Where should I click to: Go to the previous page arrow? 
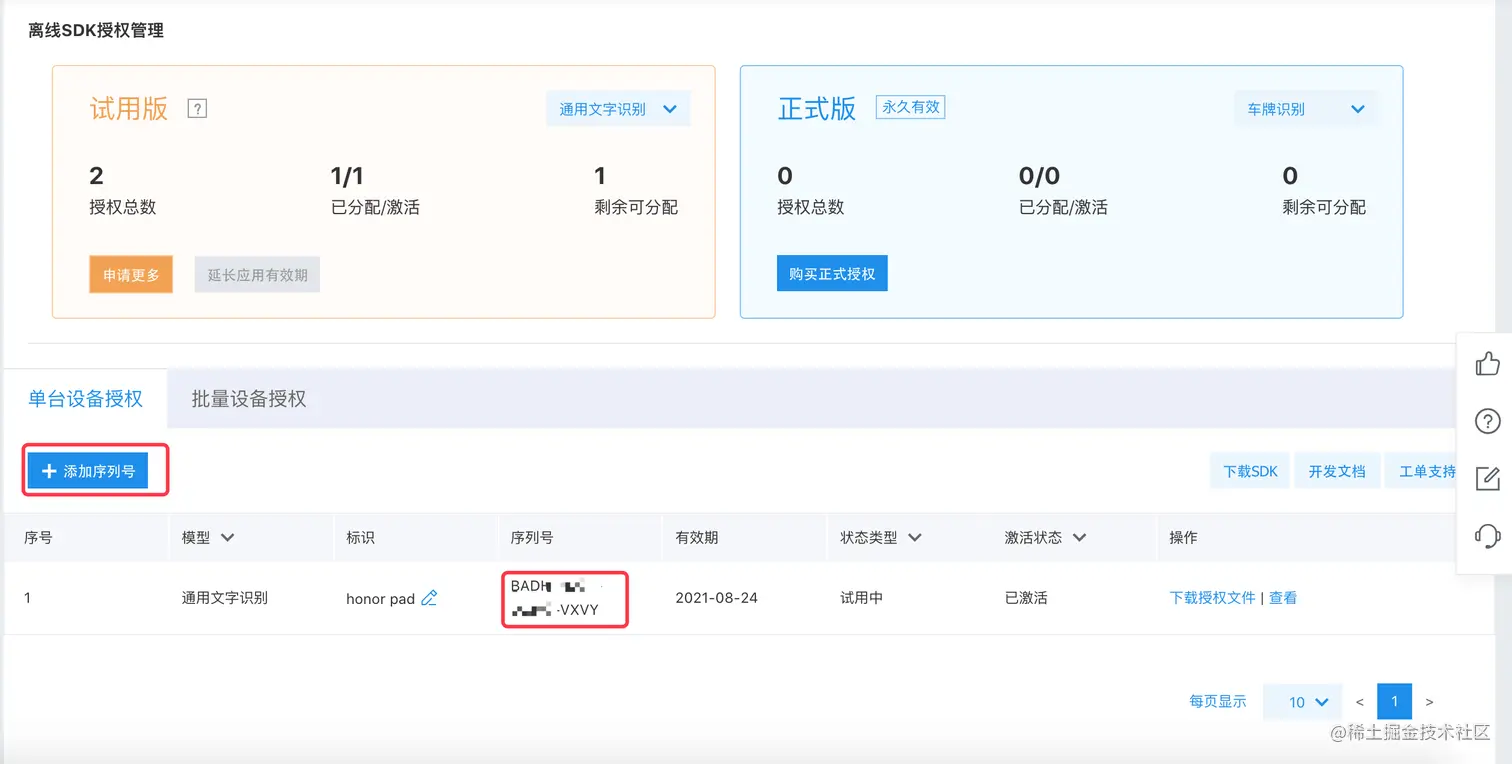click(x=1360, y=702)
